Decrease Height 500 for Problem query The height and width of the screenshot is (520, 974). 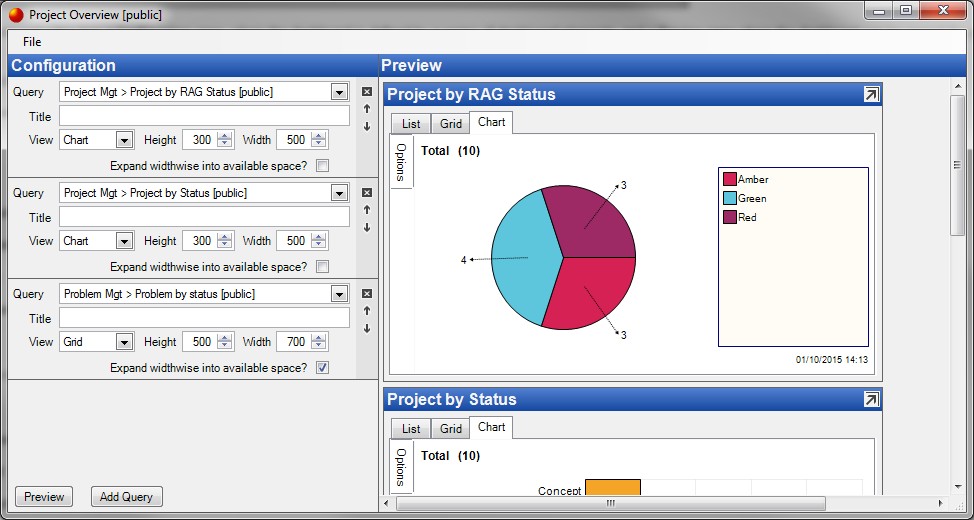tap(225, 346)
